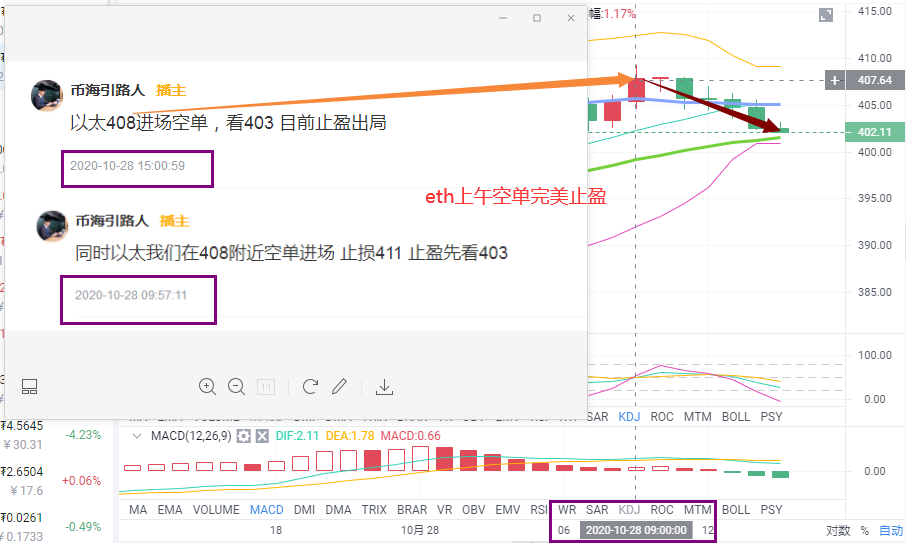
Task: Choose EMV in the bottom indicator row
Action: coord(508,509)
